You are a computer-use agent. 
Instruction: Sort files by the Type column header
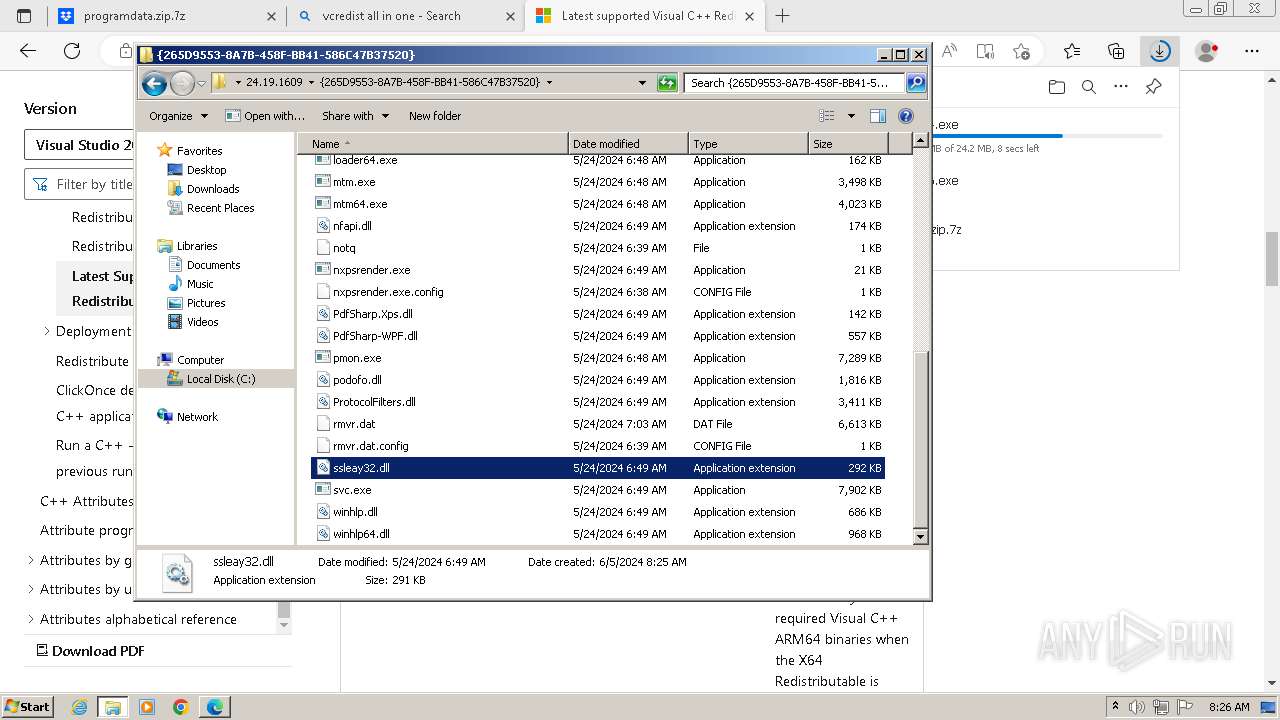click(748, 144)
